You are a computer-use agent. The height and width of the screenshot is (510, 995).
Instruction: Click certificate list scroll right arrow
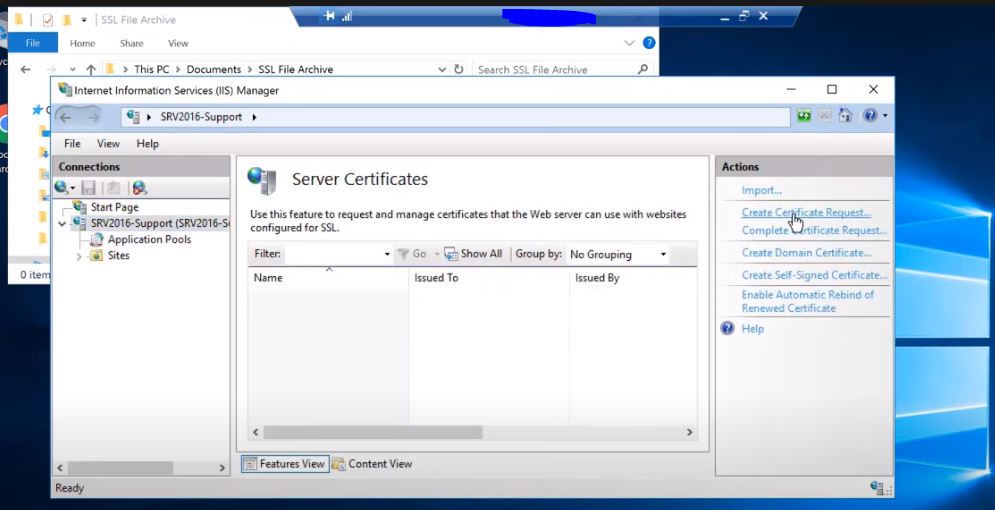(x=689, y=432)
